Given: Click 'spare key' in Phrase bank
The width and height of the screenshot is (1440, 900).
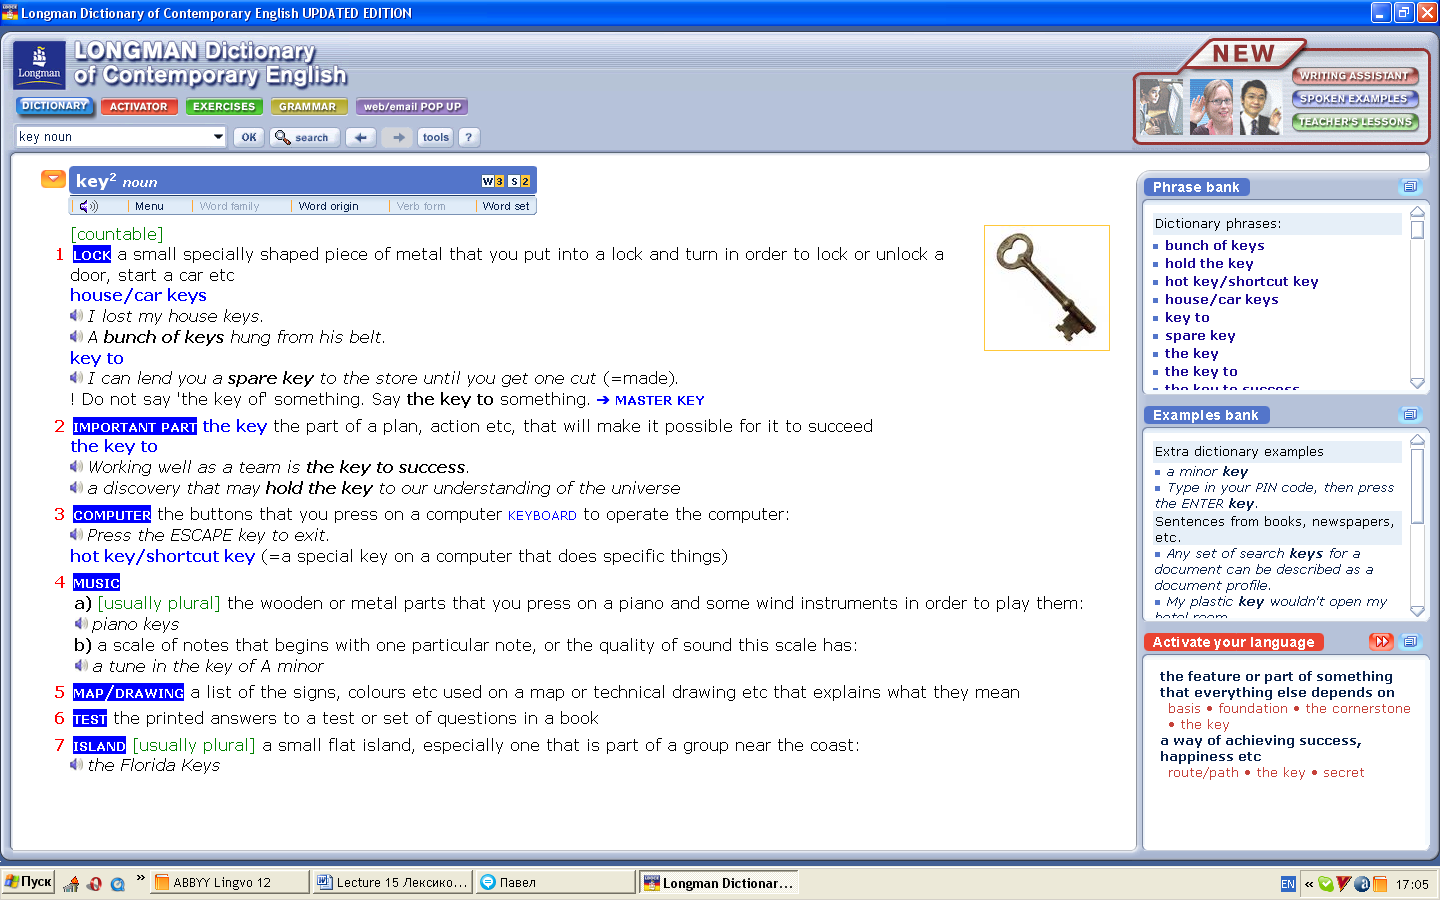Looking at the screenshot, I should tap(1200, 335).
